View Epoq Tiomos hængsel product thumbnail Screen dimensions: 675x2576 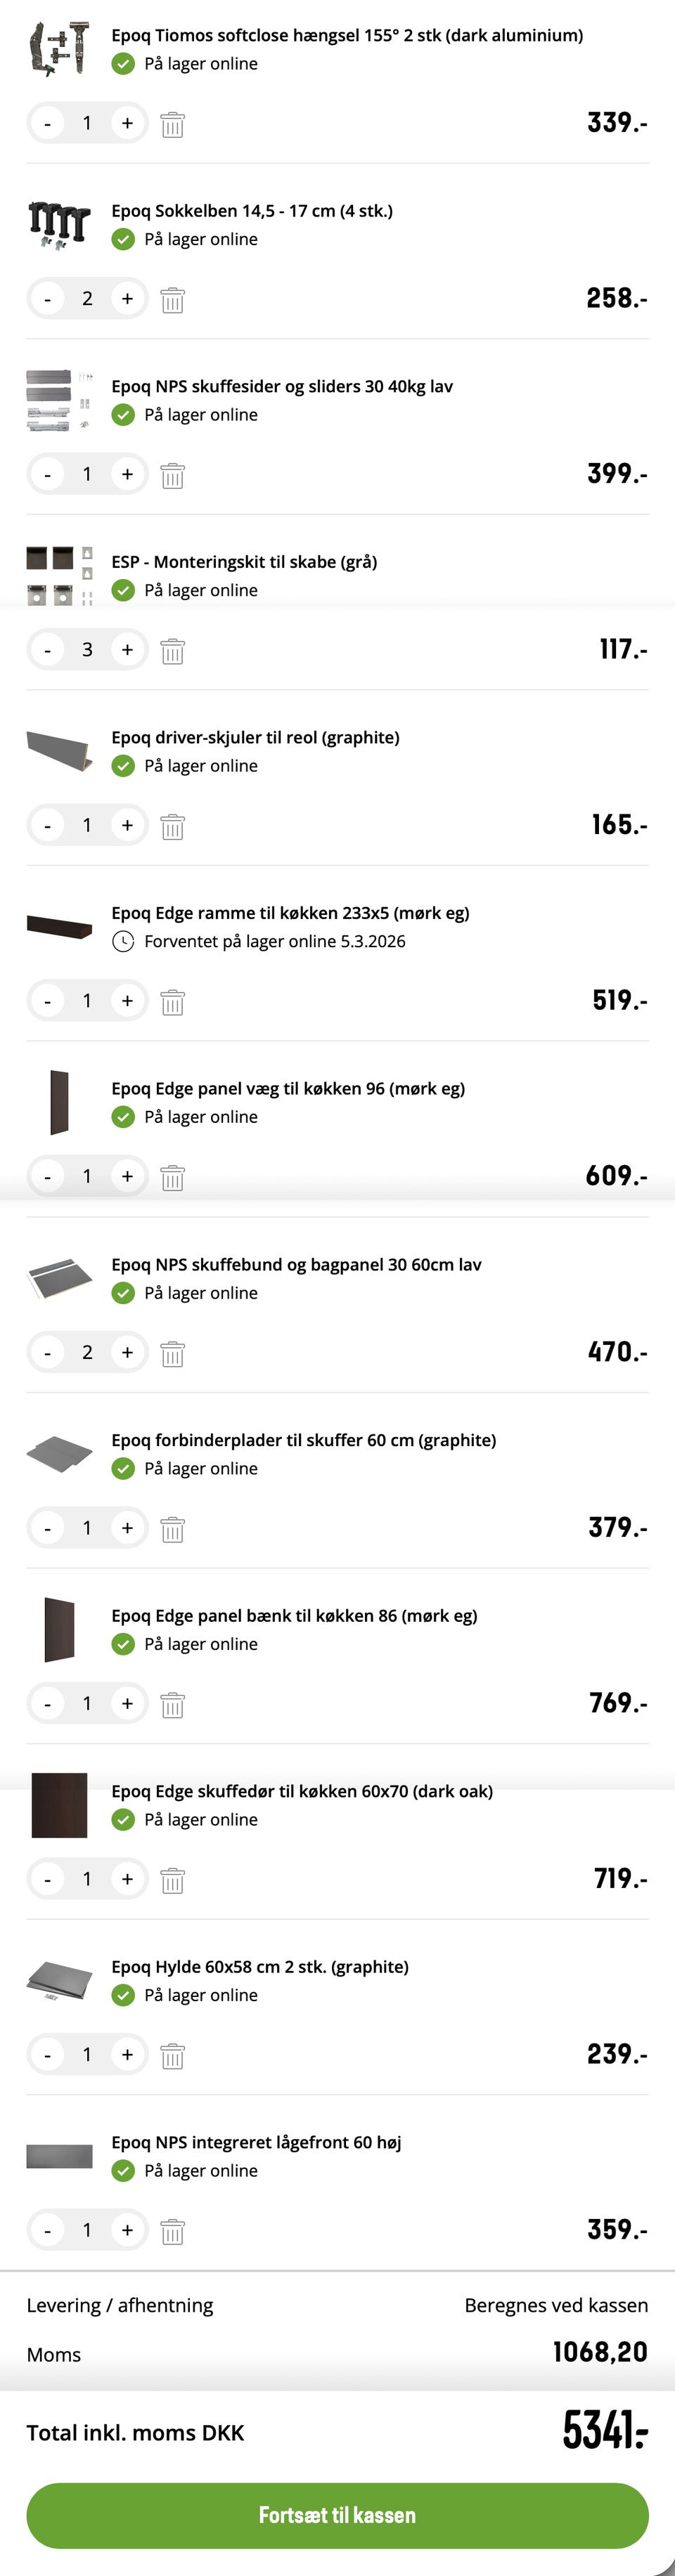pos(59,49)
